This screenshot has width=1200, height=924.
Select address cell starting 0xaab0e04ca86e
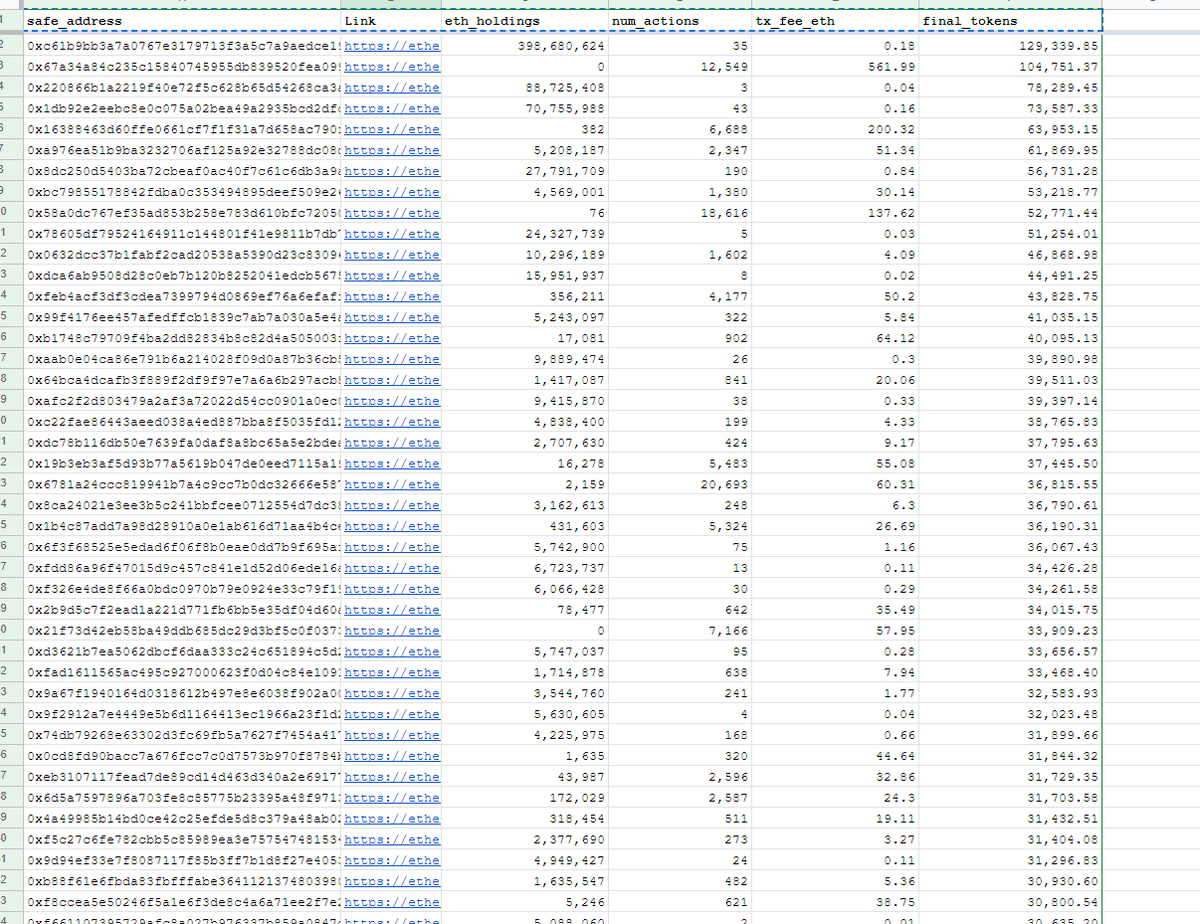click(x=181, y=359)
